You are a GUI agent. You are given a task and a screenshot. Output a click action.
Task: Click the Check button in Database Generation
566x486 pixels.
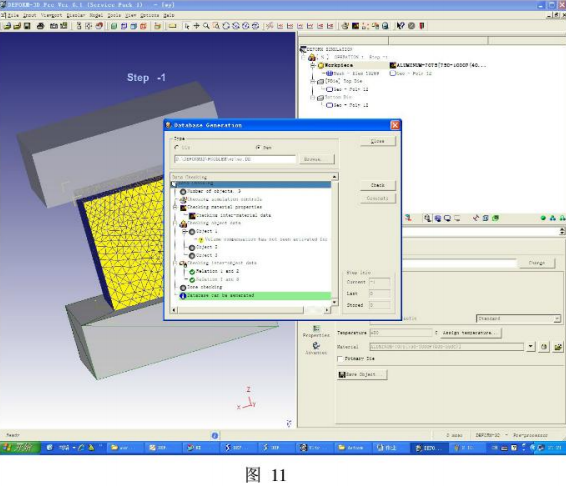(x=378, y=185)
